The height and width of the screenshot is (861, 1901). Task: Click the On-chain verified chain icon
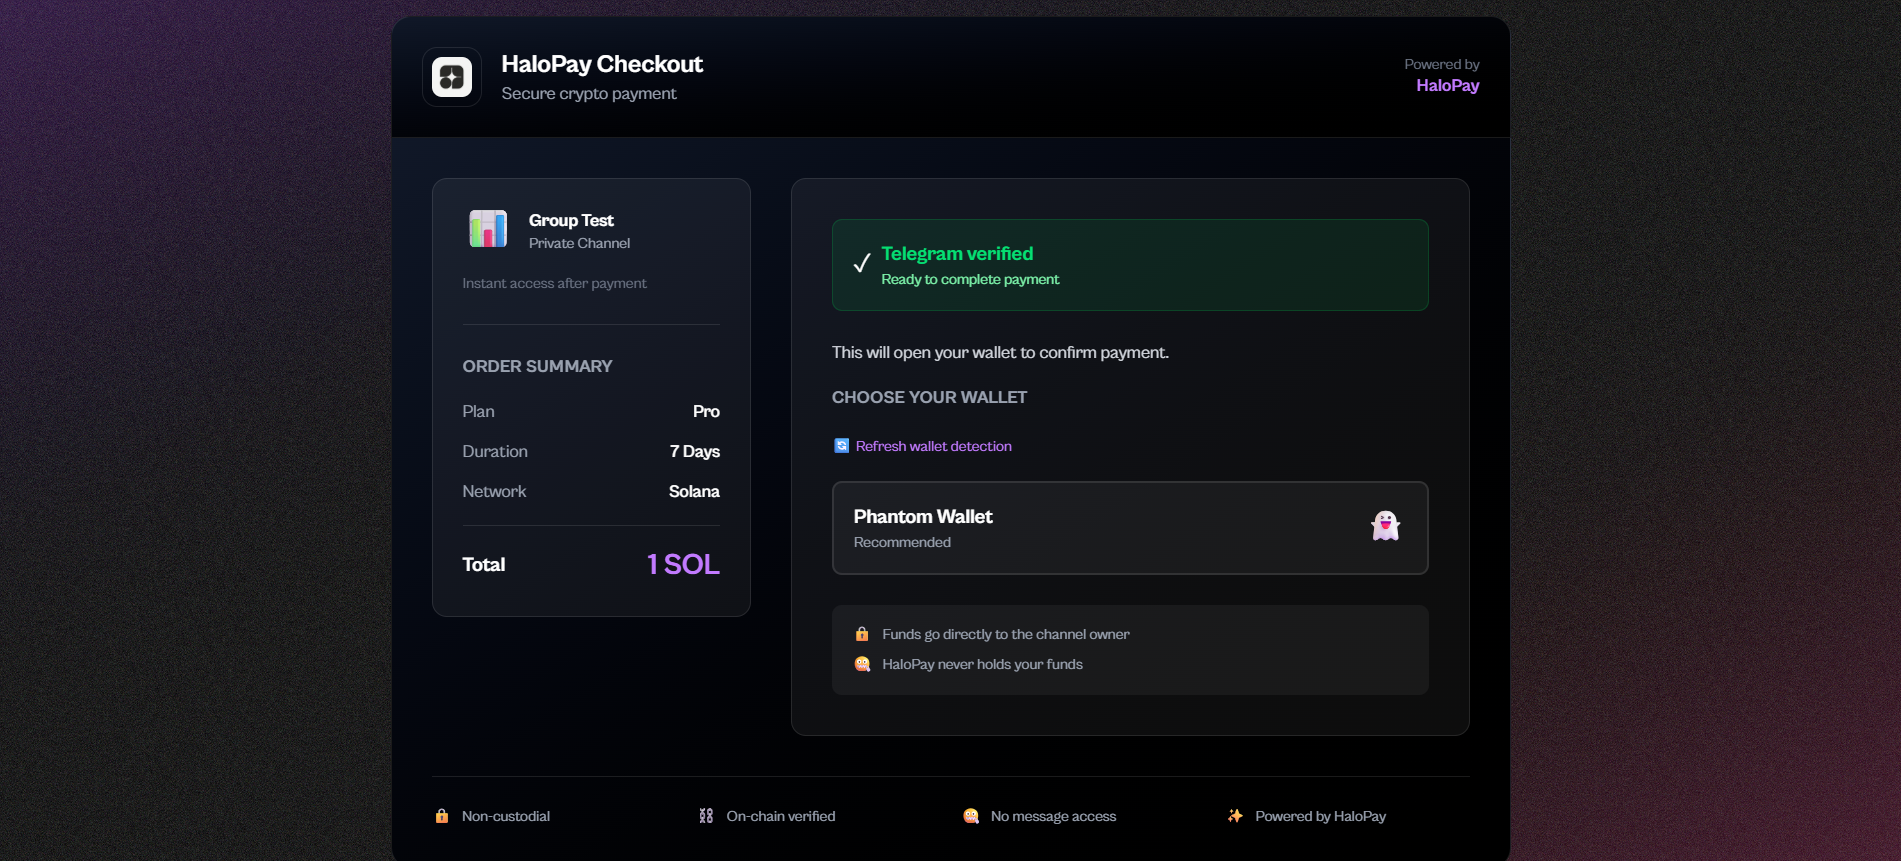pos(706,816)
